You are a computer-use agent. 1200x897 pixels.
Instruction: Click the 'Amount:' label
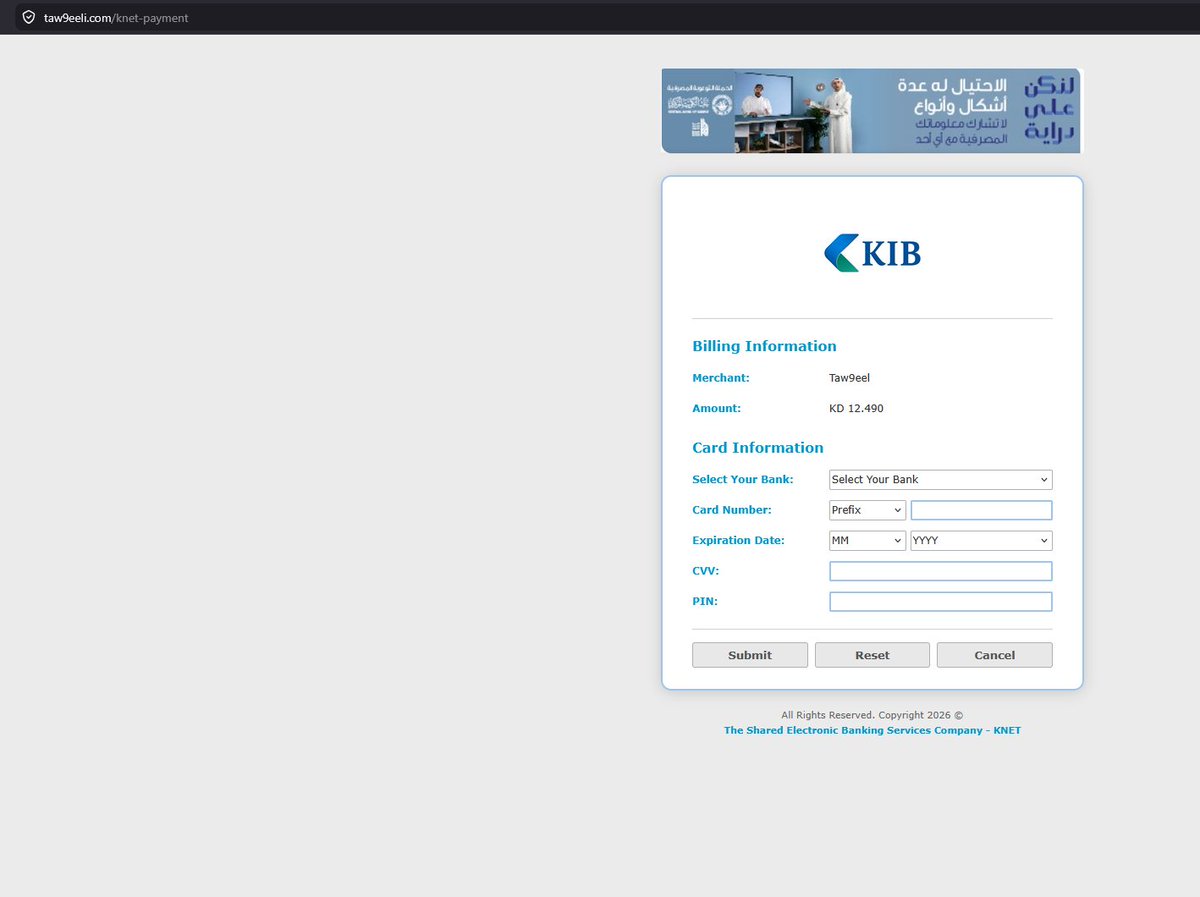point(716,408)
